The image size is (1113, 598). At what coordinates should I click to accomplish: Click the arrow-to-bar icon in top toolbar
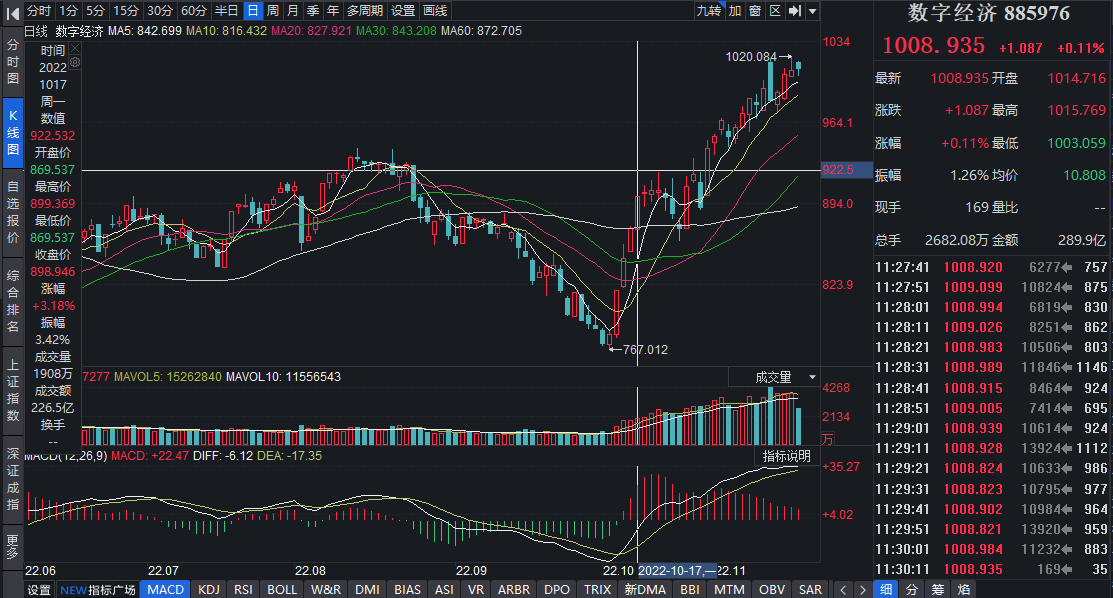pos(794,10)
